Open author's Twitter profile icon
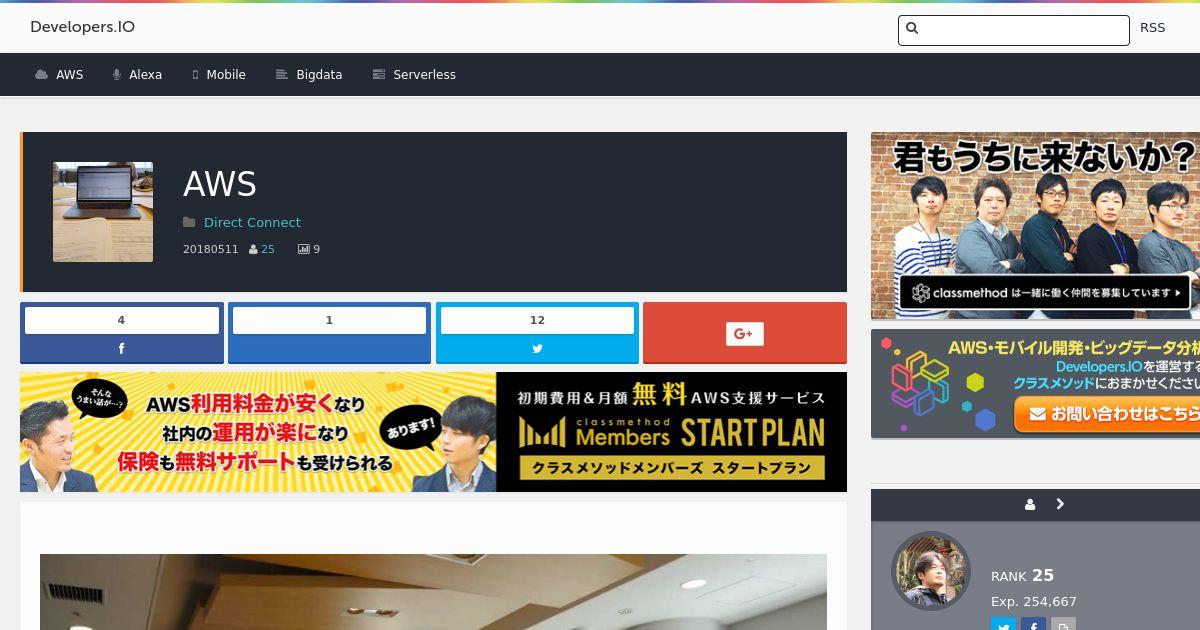Image resolution: width=1200 pixels, height=630 pixels. 1003,624
